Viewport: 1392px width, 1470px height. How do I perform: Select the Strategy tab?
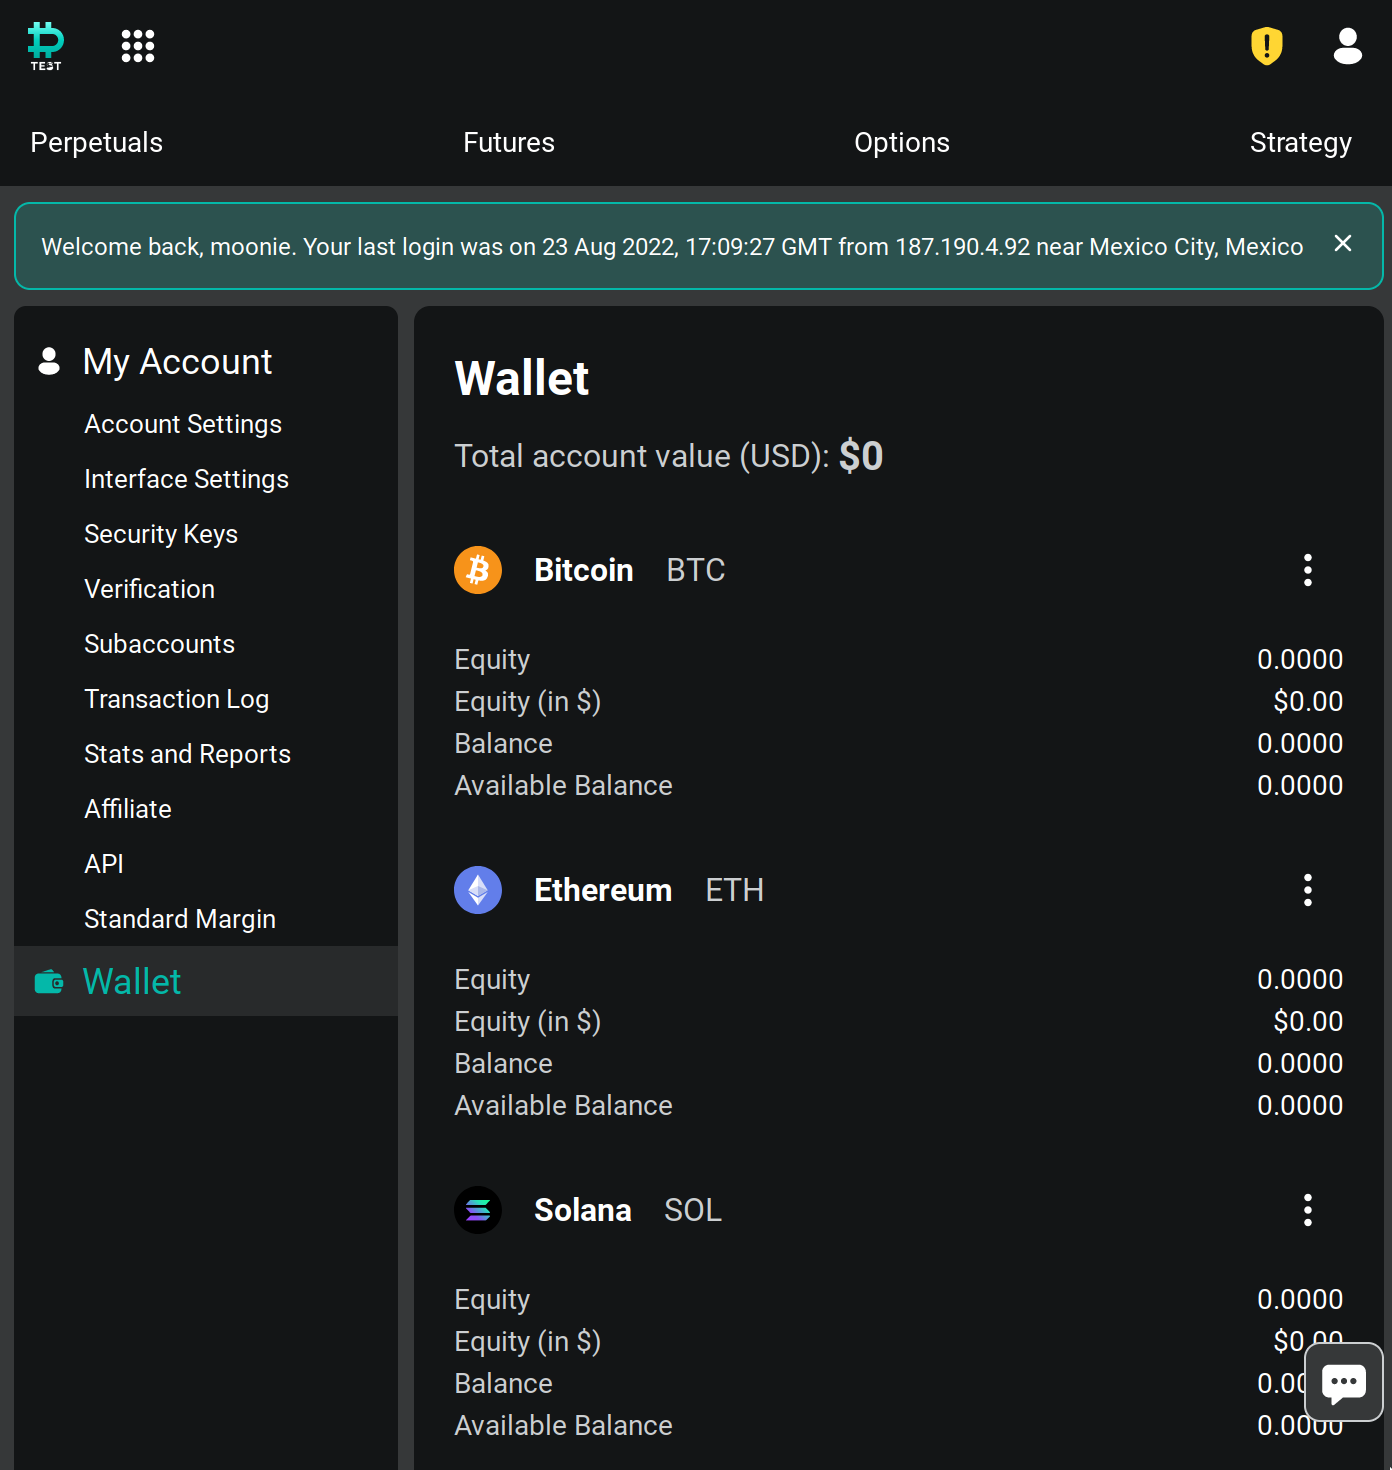pyautogui.click(x=1300, y=143)
